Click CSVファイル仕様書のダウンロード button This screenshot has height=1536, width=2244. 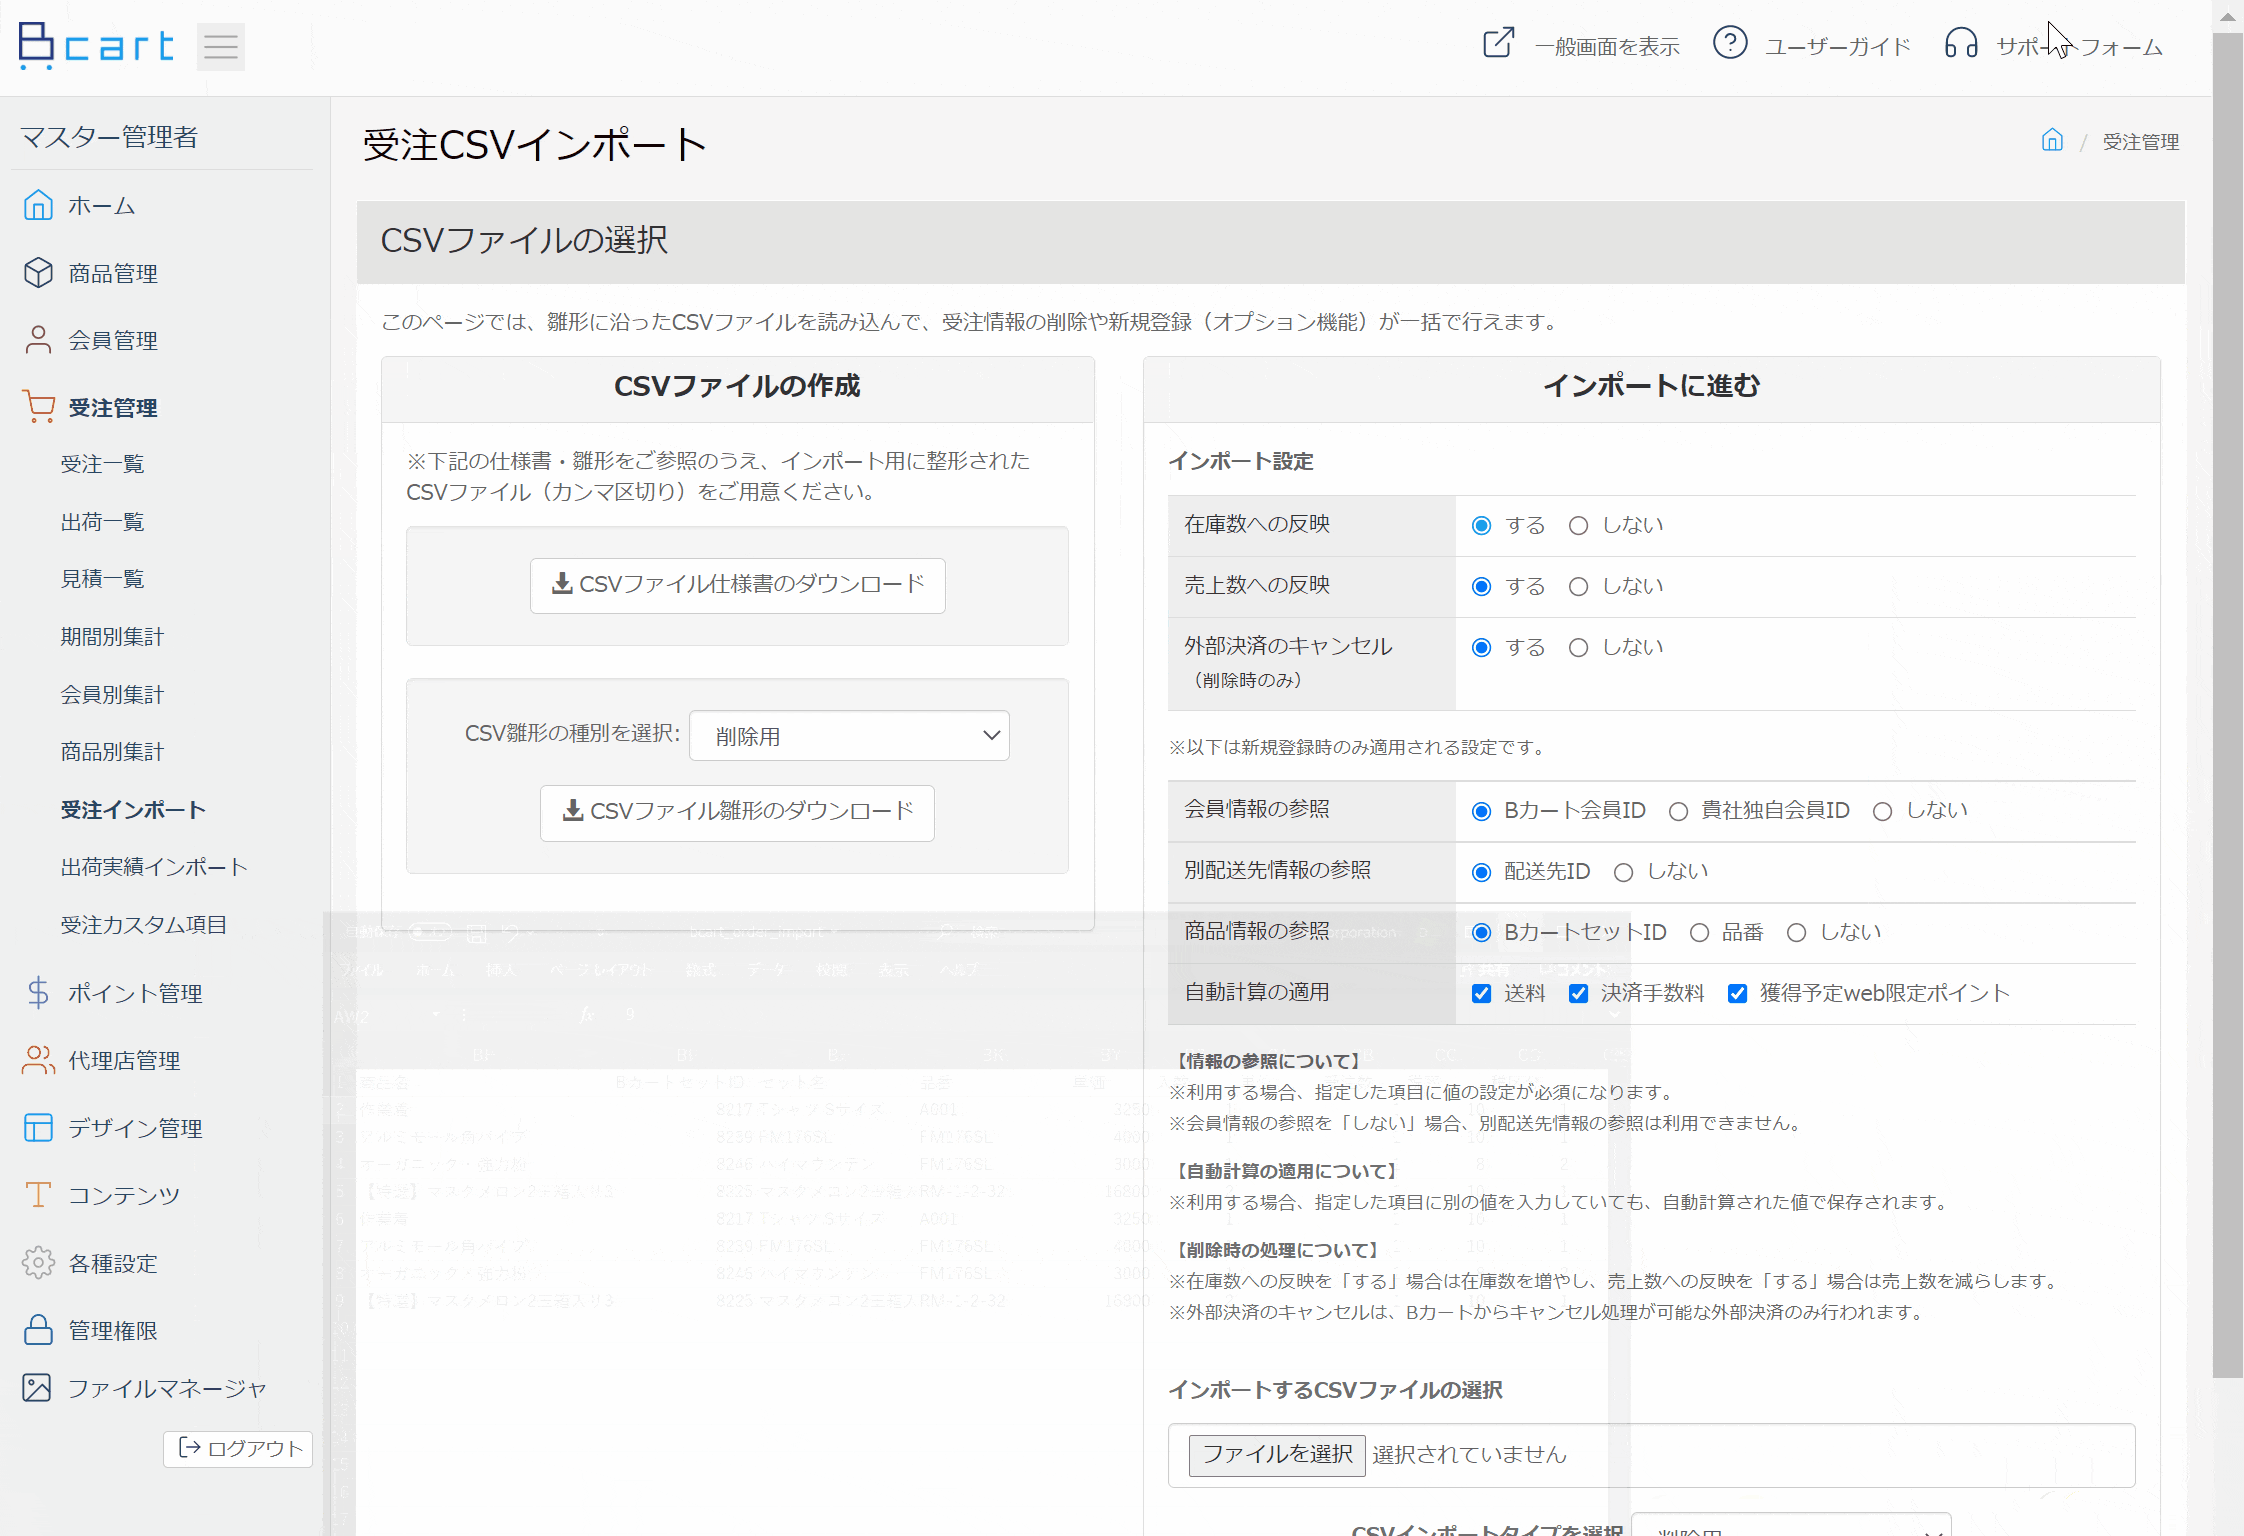pyautogui.click(x=738, y=585)
